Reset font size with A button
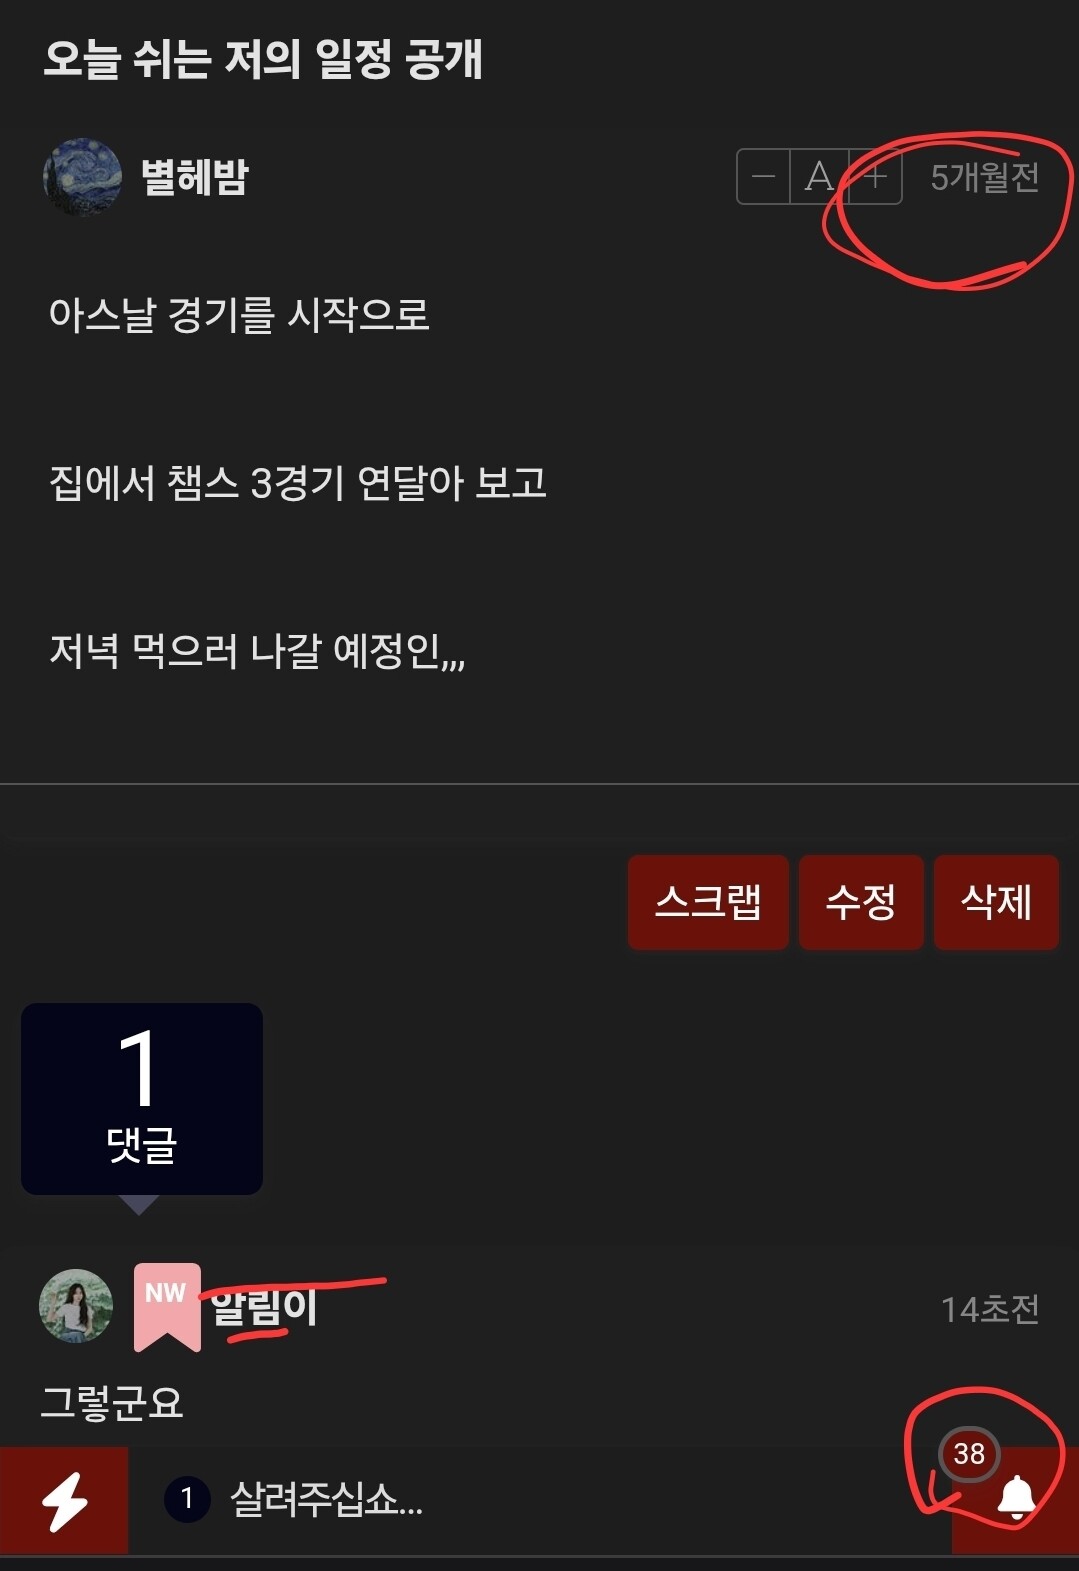The height and width of the screenshot is (1571, 1079). point(819,177)
